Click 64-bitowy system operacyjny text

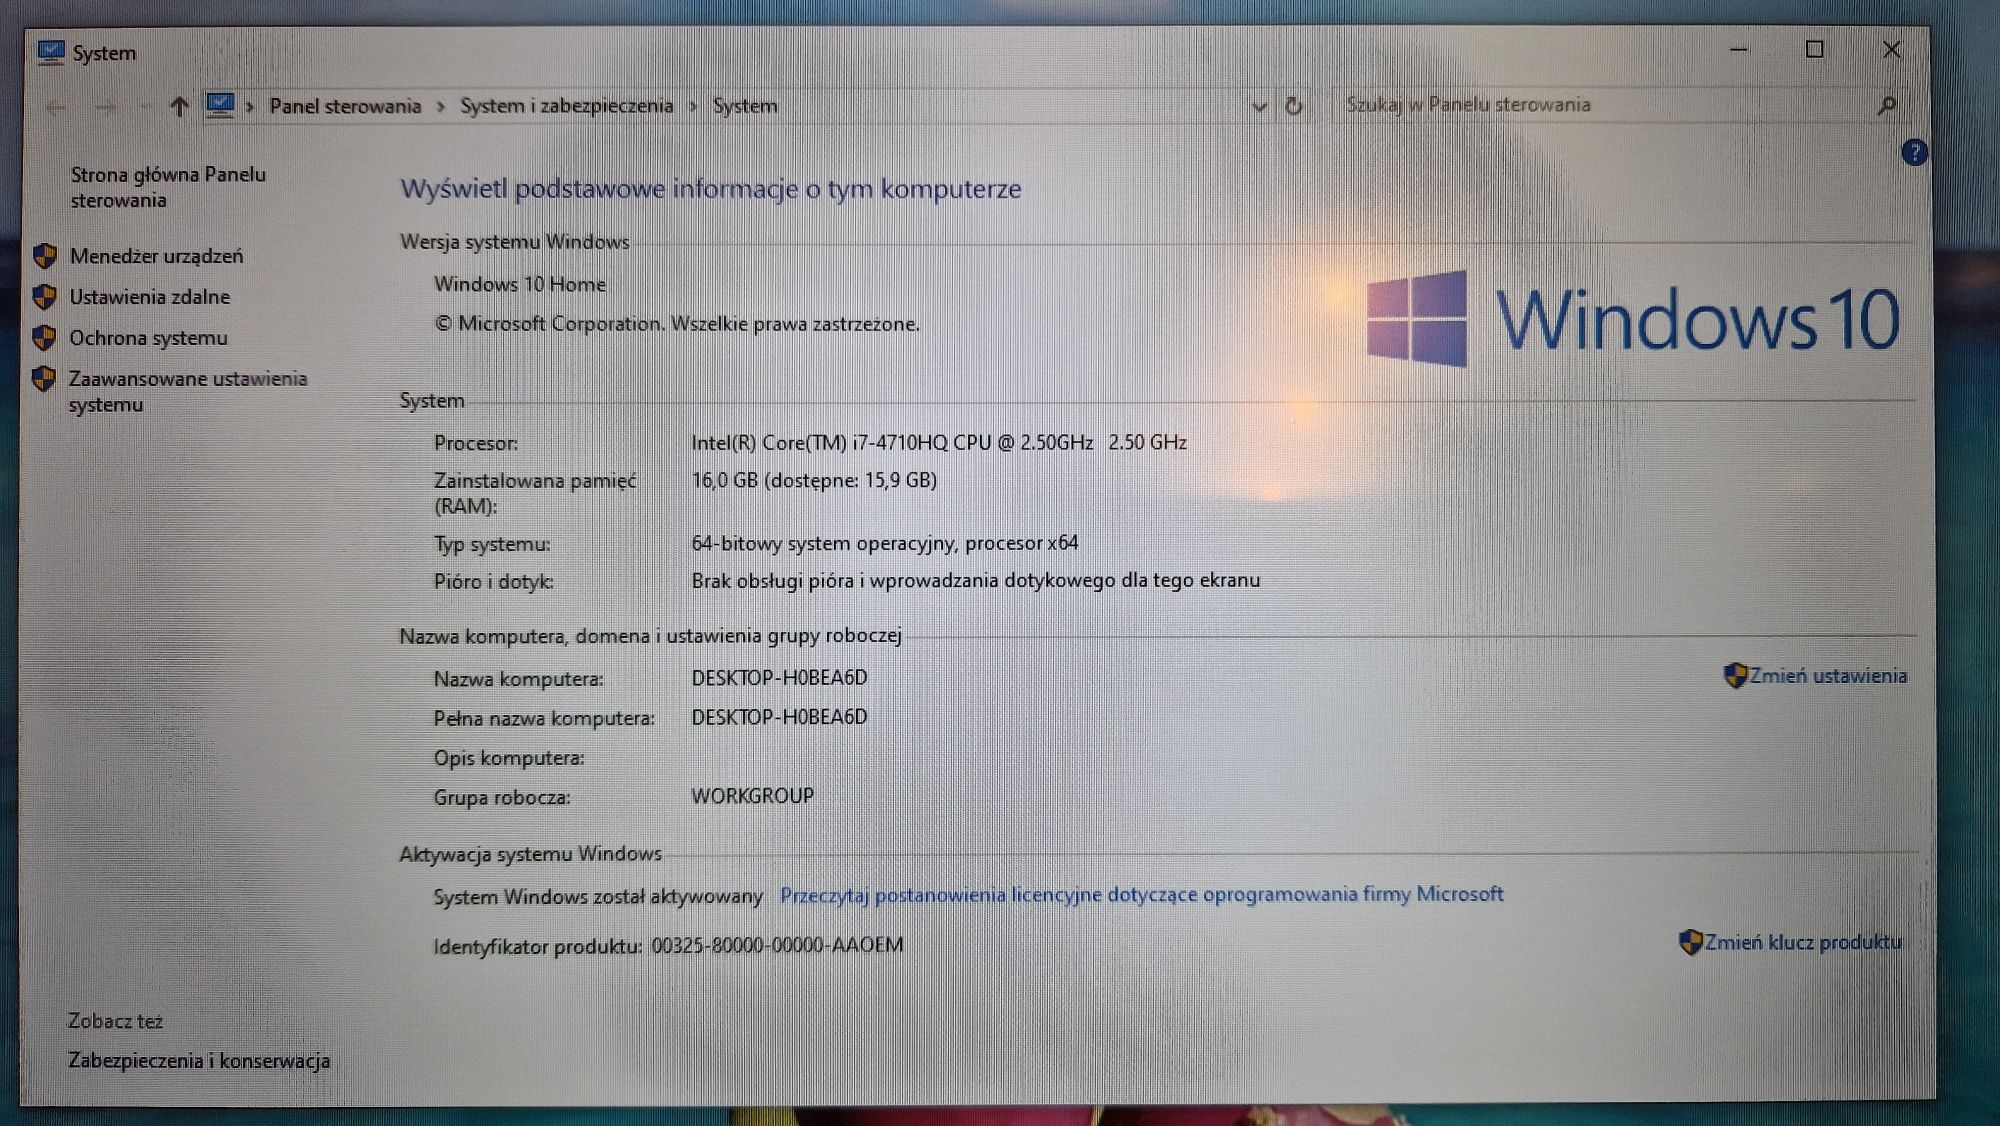[x=884, y=543]
